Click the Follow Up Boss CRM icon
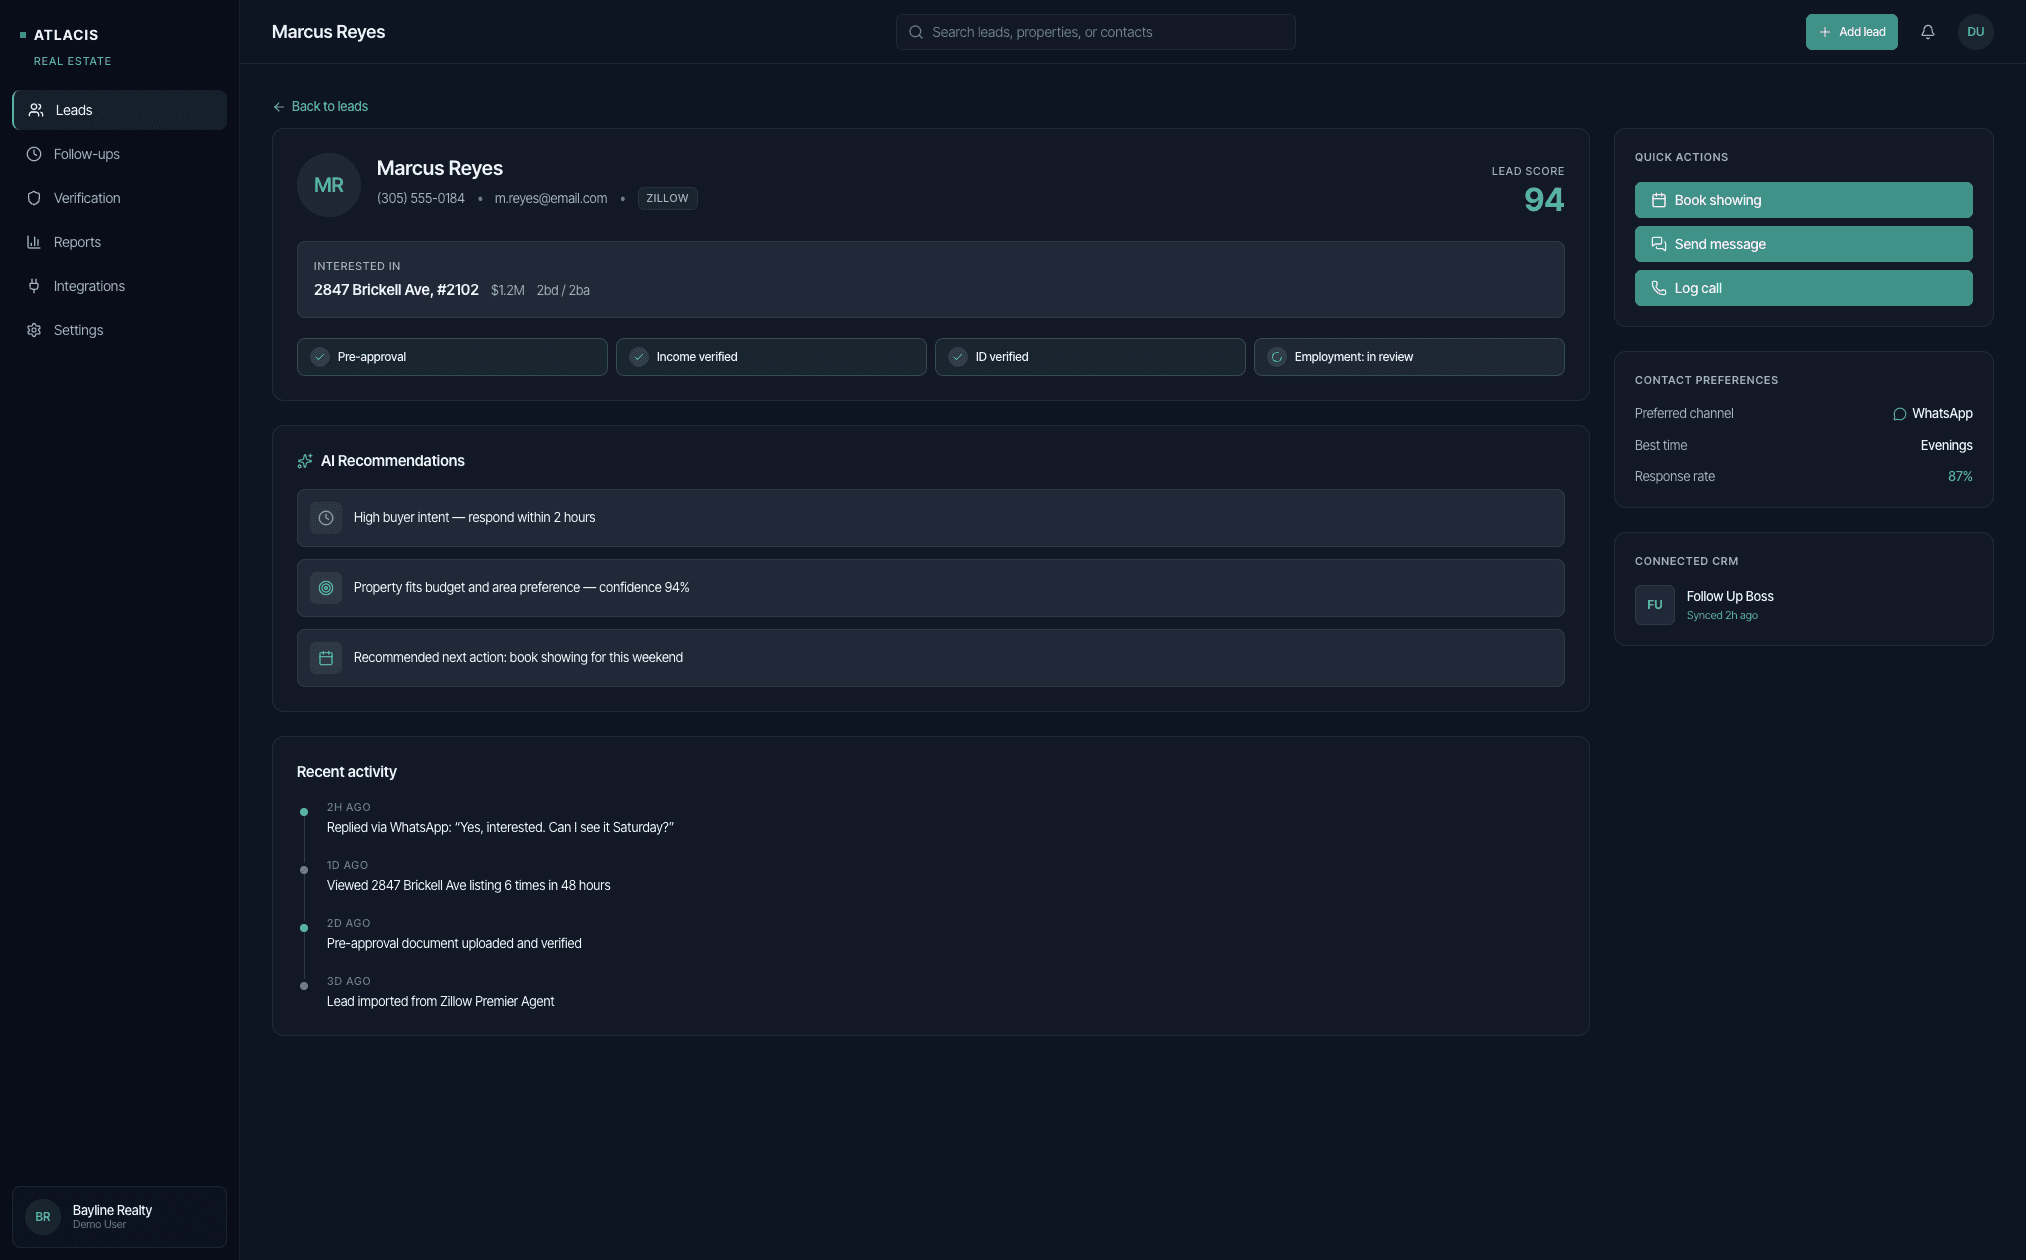Viewport: 2026px width, 1260px height. click(1654, 604)
